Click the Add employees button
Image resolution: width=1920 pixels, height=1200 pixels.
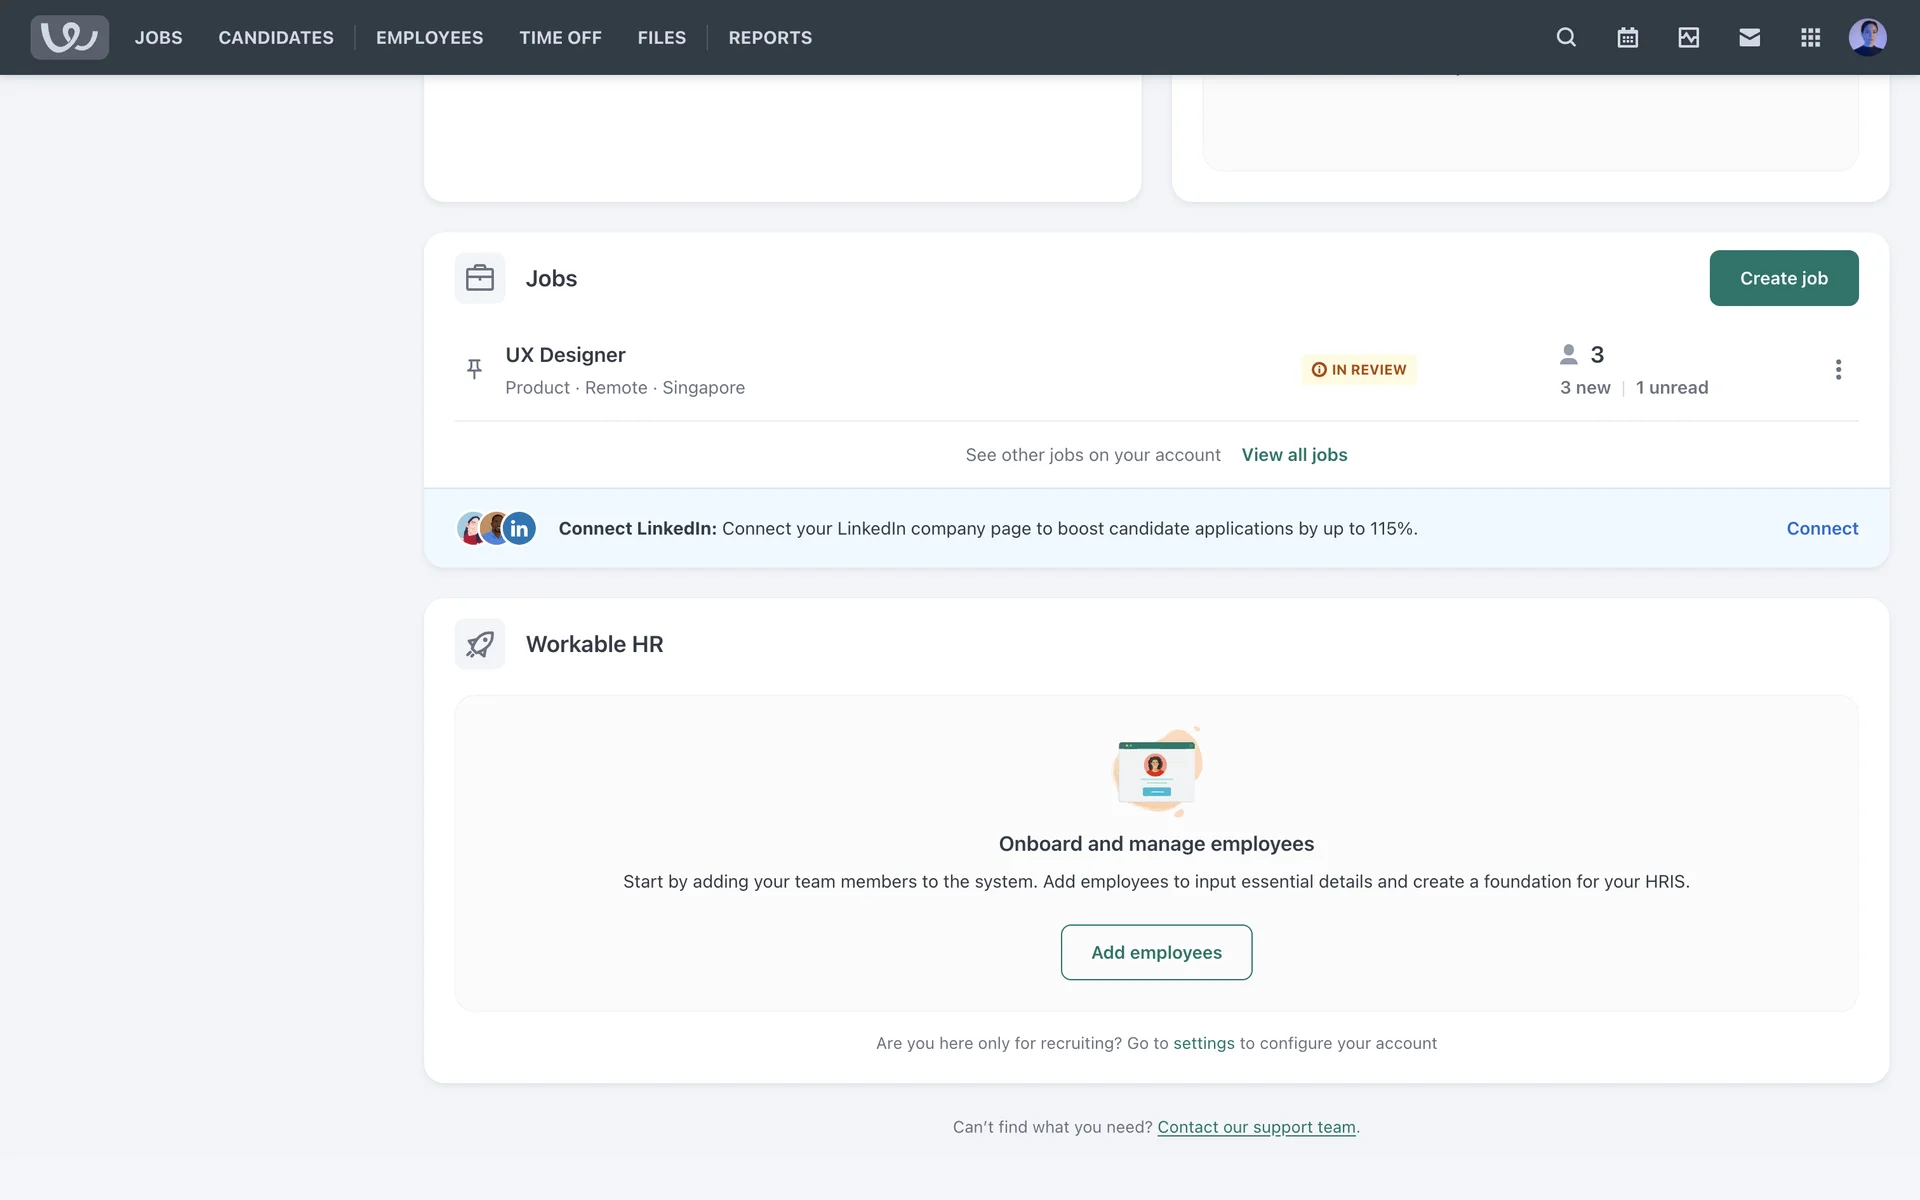click(1156, 952)
